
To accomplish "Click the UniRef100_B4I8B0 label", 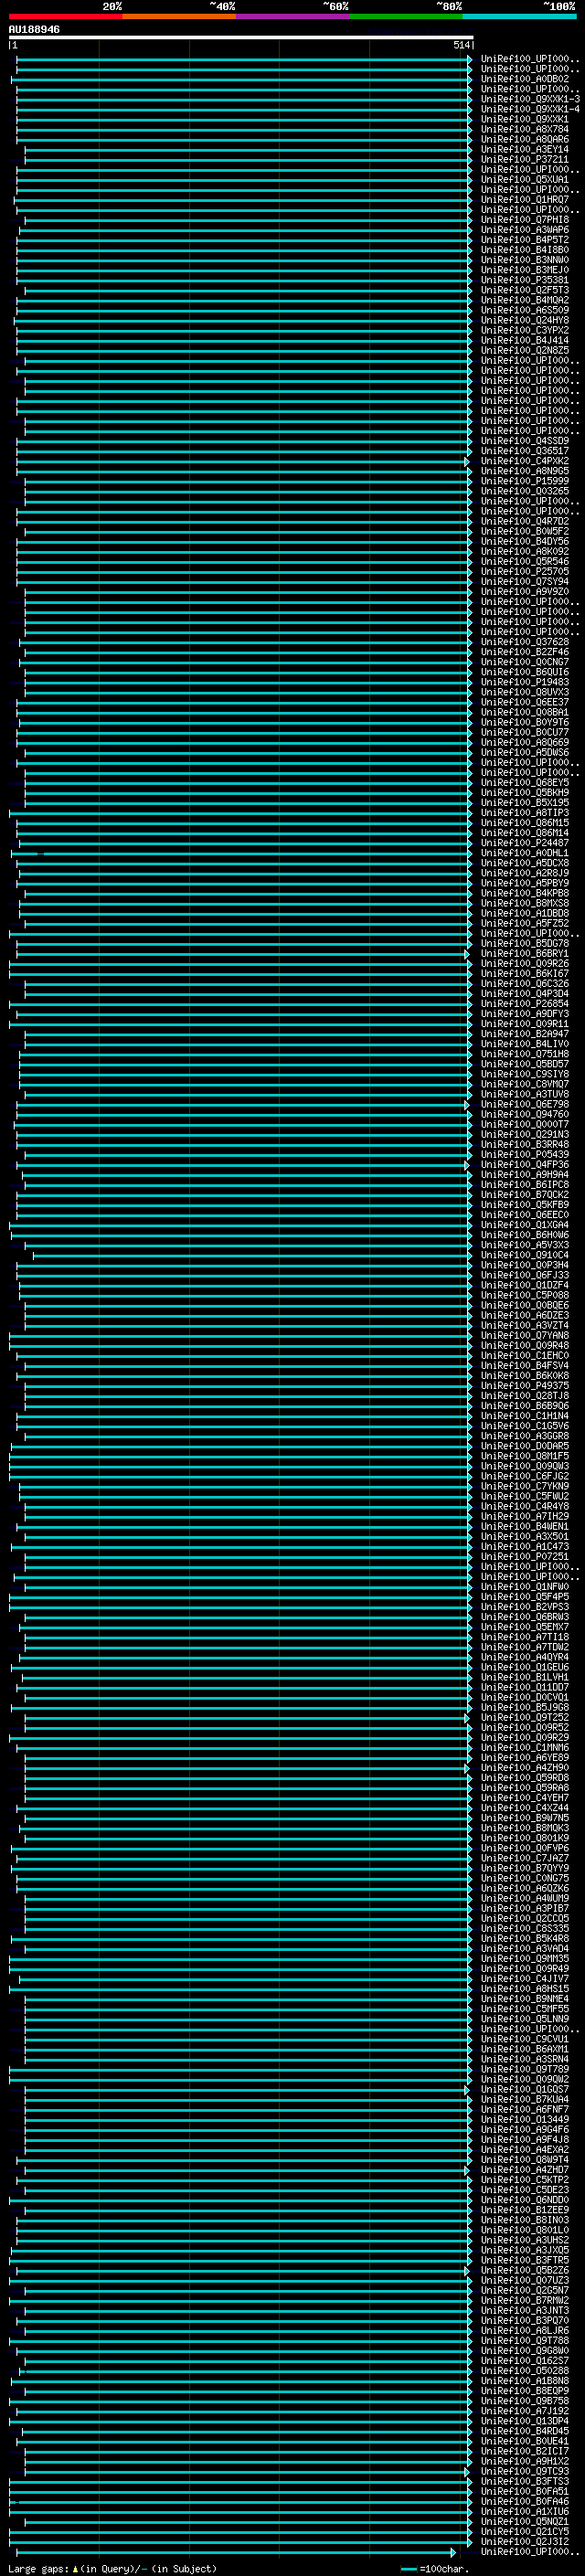I will [x=524, y=250].
